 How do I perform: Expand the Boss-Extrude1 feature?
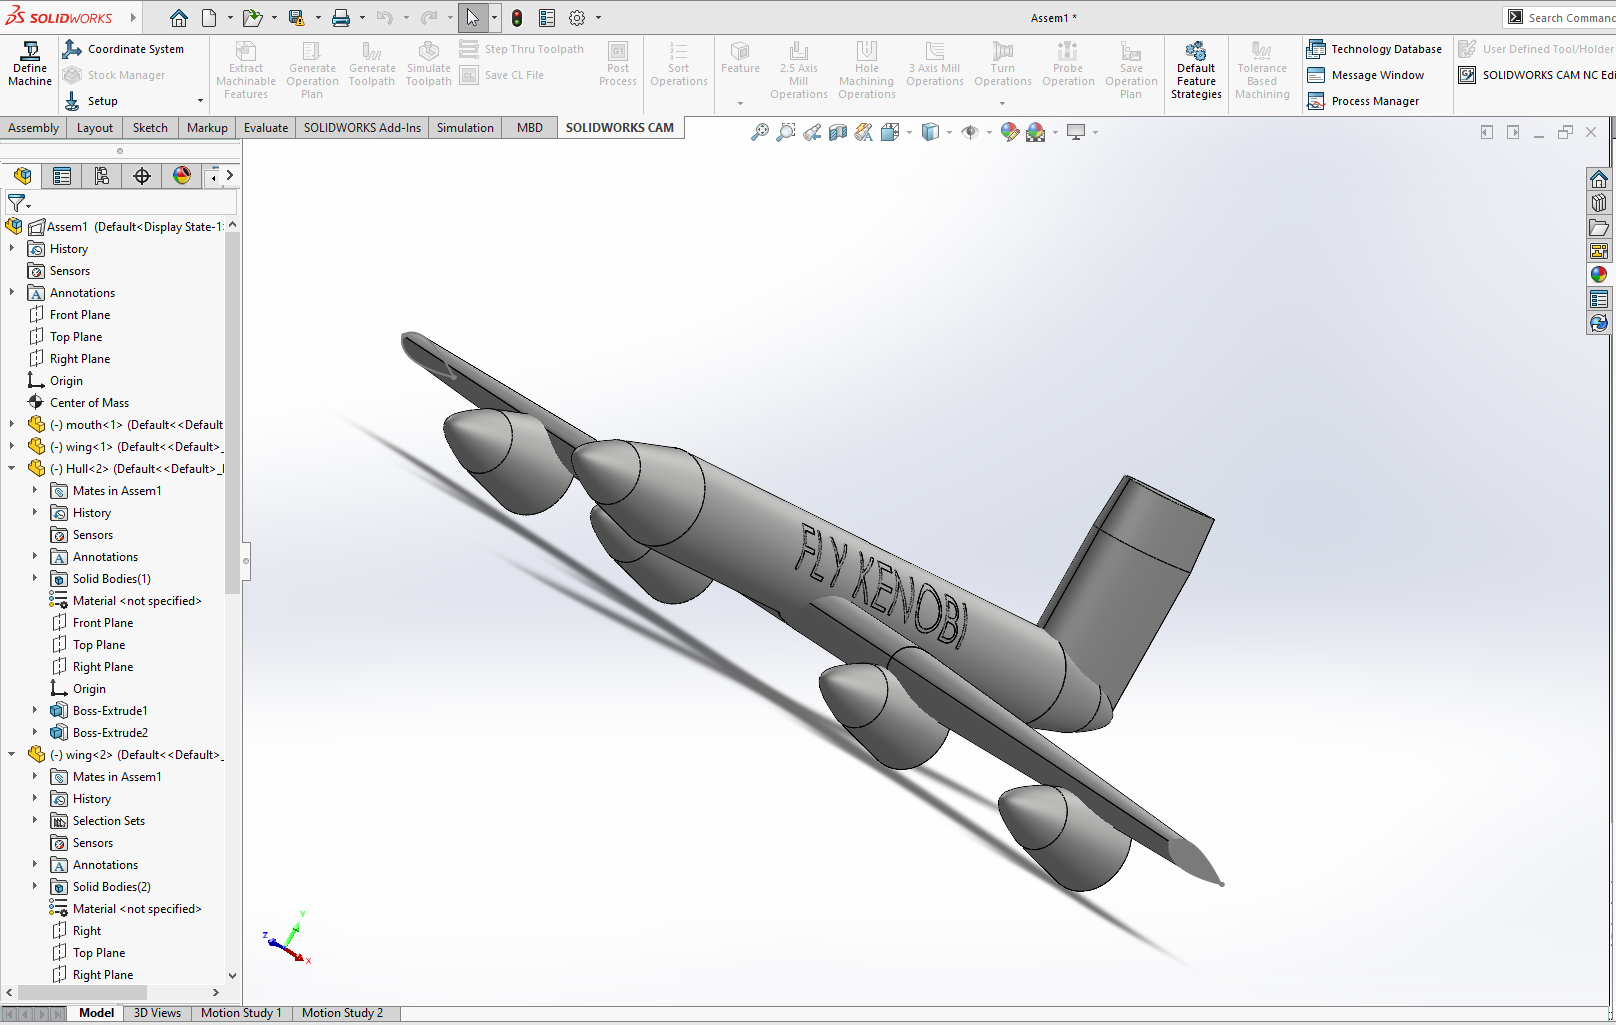[x=35, y=710]
